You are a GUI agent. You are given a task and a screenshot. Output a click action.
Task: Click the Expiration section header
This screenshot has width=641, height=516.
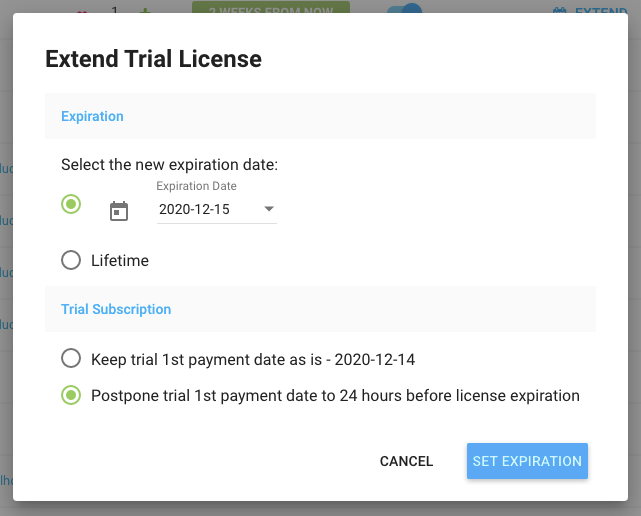[92, 116]
